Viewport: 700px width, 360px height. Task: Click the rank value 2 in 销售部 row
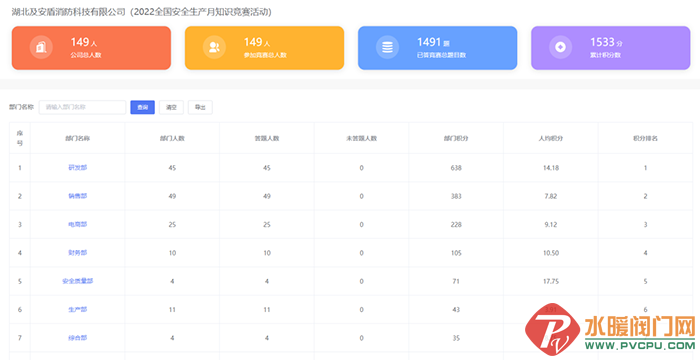click(646, 196)
